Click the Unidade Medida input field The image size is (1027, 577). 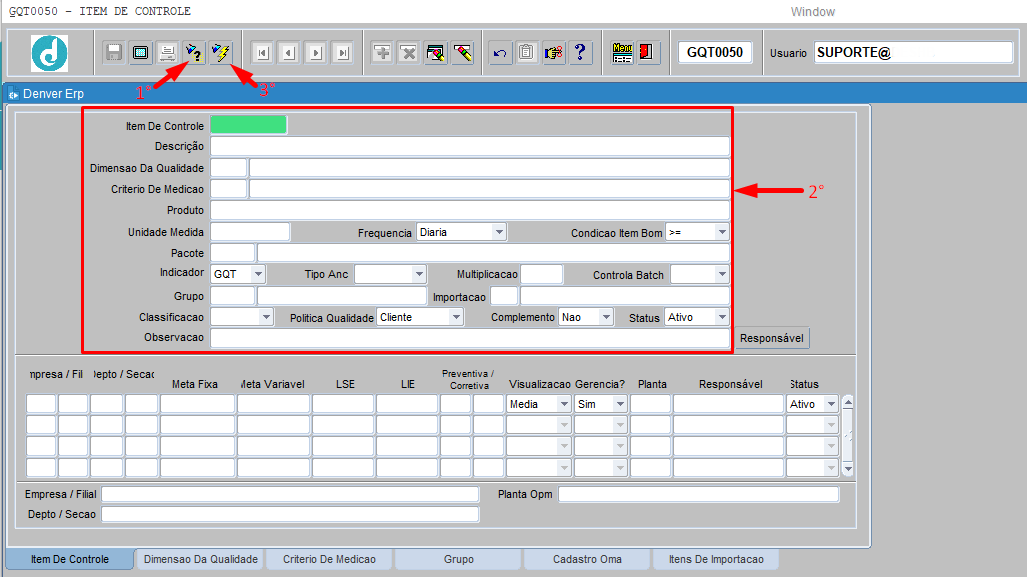250,232
